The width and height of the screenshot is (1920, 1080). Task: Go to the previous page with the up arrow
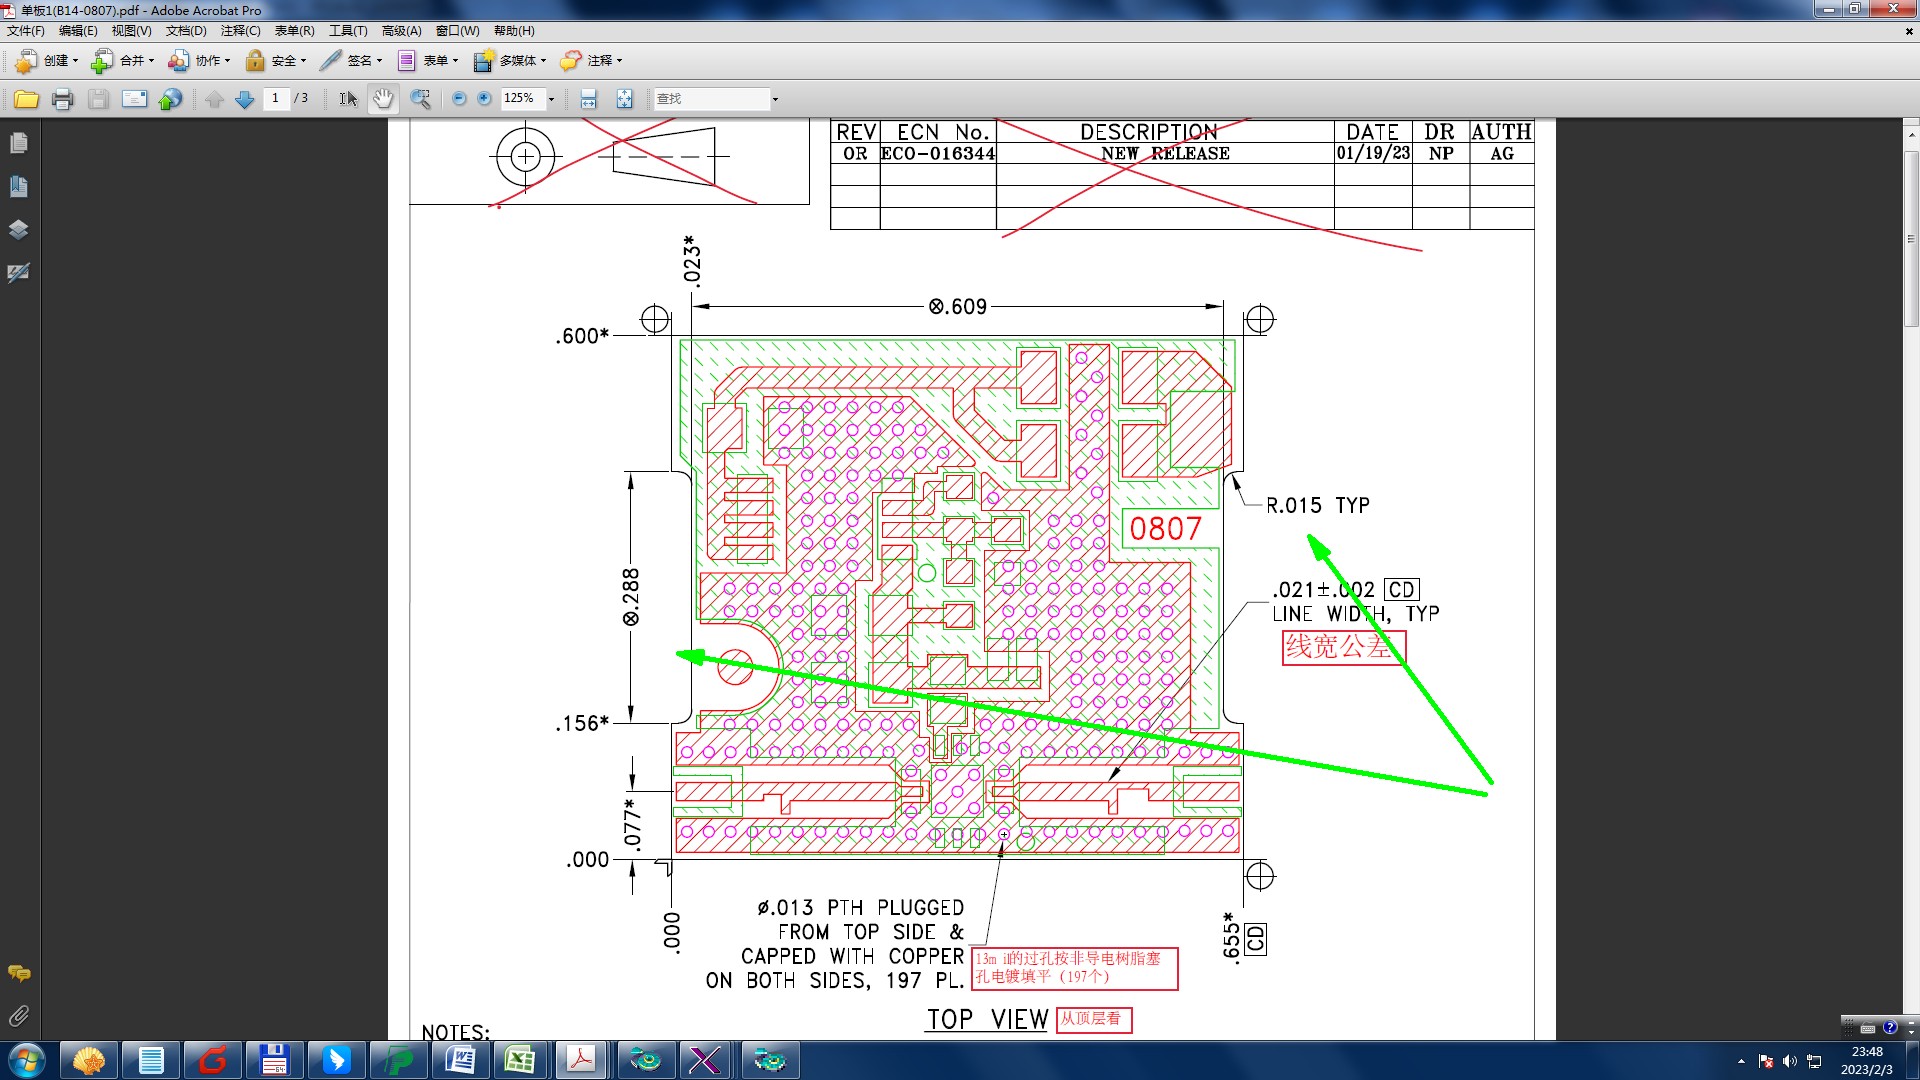coord(214,99)
